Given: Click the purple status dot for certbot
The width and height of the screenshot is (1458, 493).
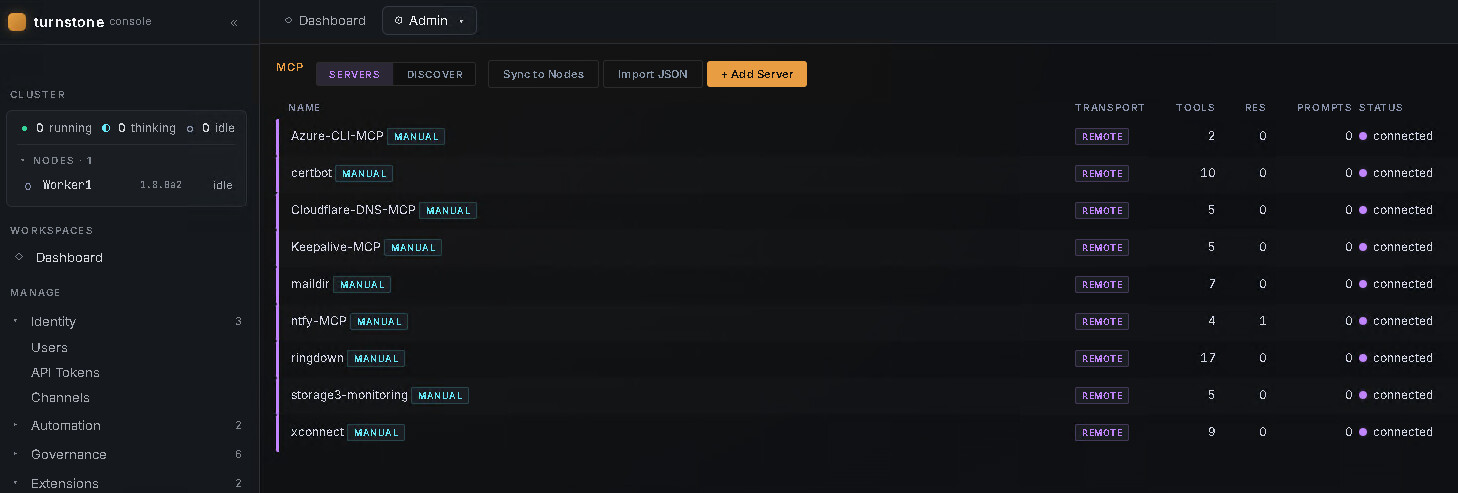Looking at the screenshot, I should pyautogui.click(x=1363, y=173).
